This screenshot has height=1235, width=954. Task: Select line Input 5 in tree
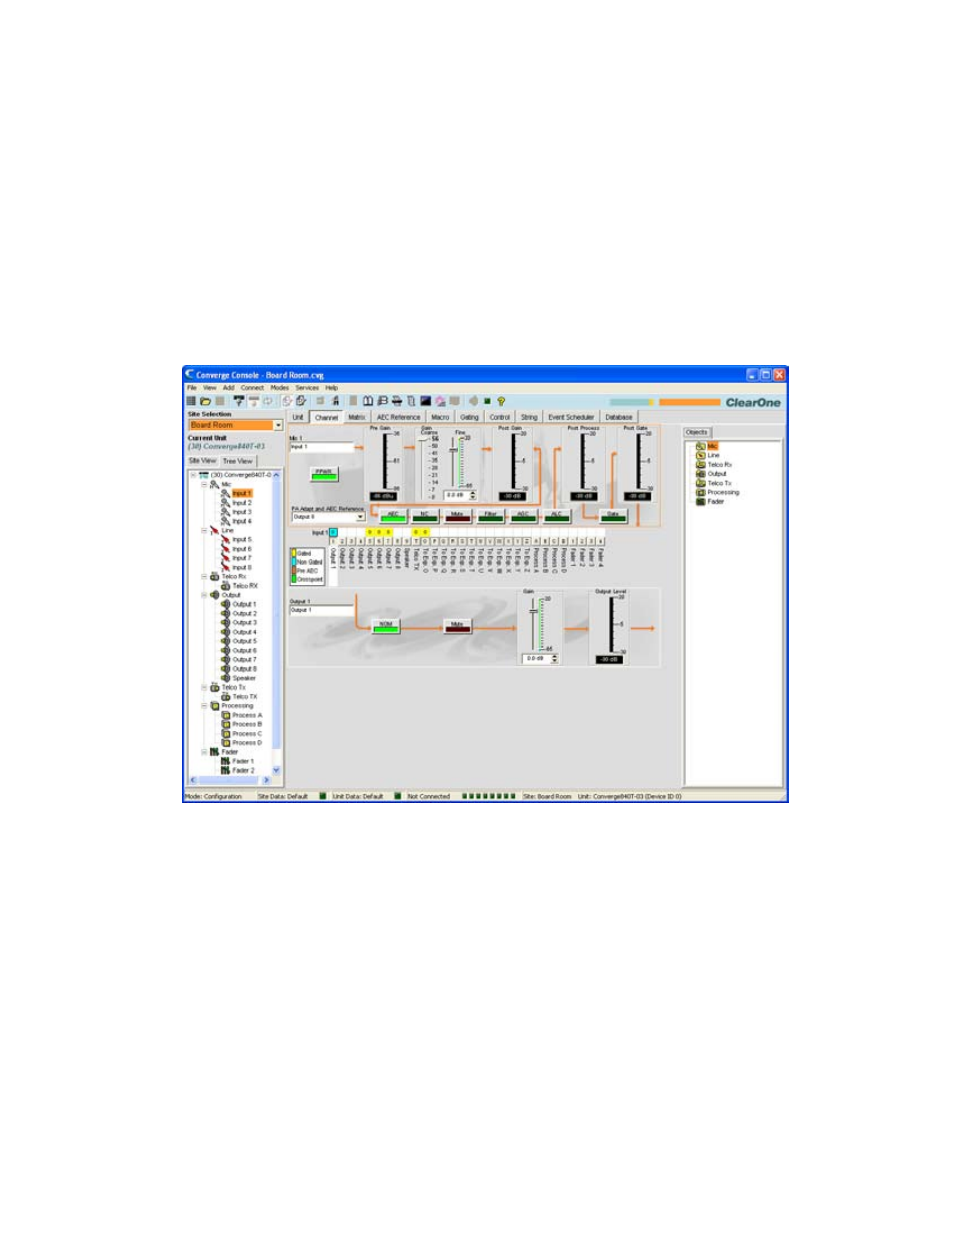coord(242,540)
